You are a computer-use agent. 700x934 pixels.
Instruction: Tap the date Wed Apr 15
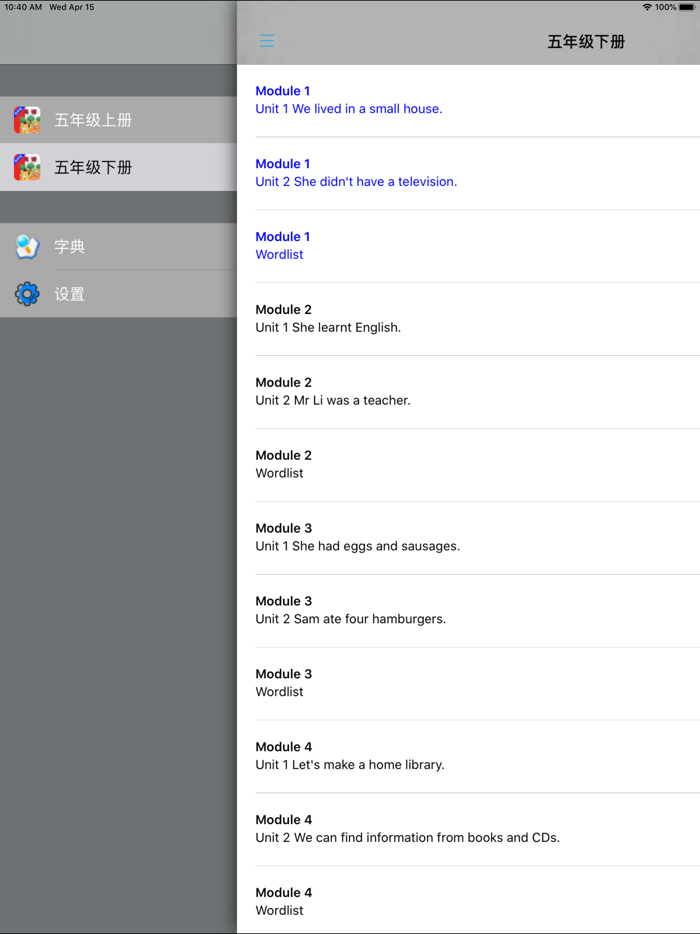point(71,7)
